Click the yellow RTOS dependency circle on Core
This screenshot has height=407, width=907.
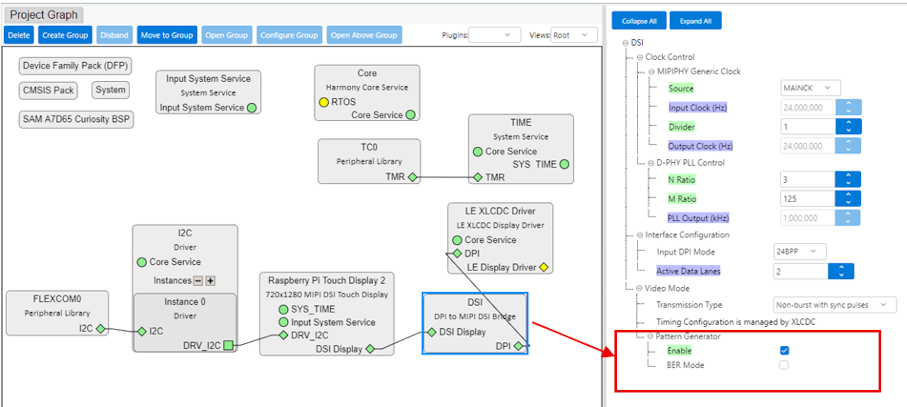[323, 102]
